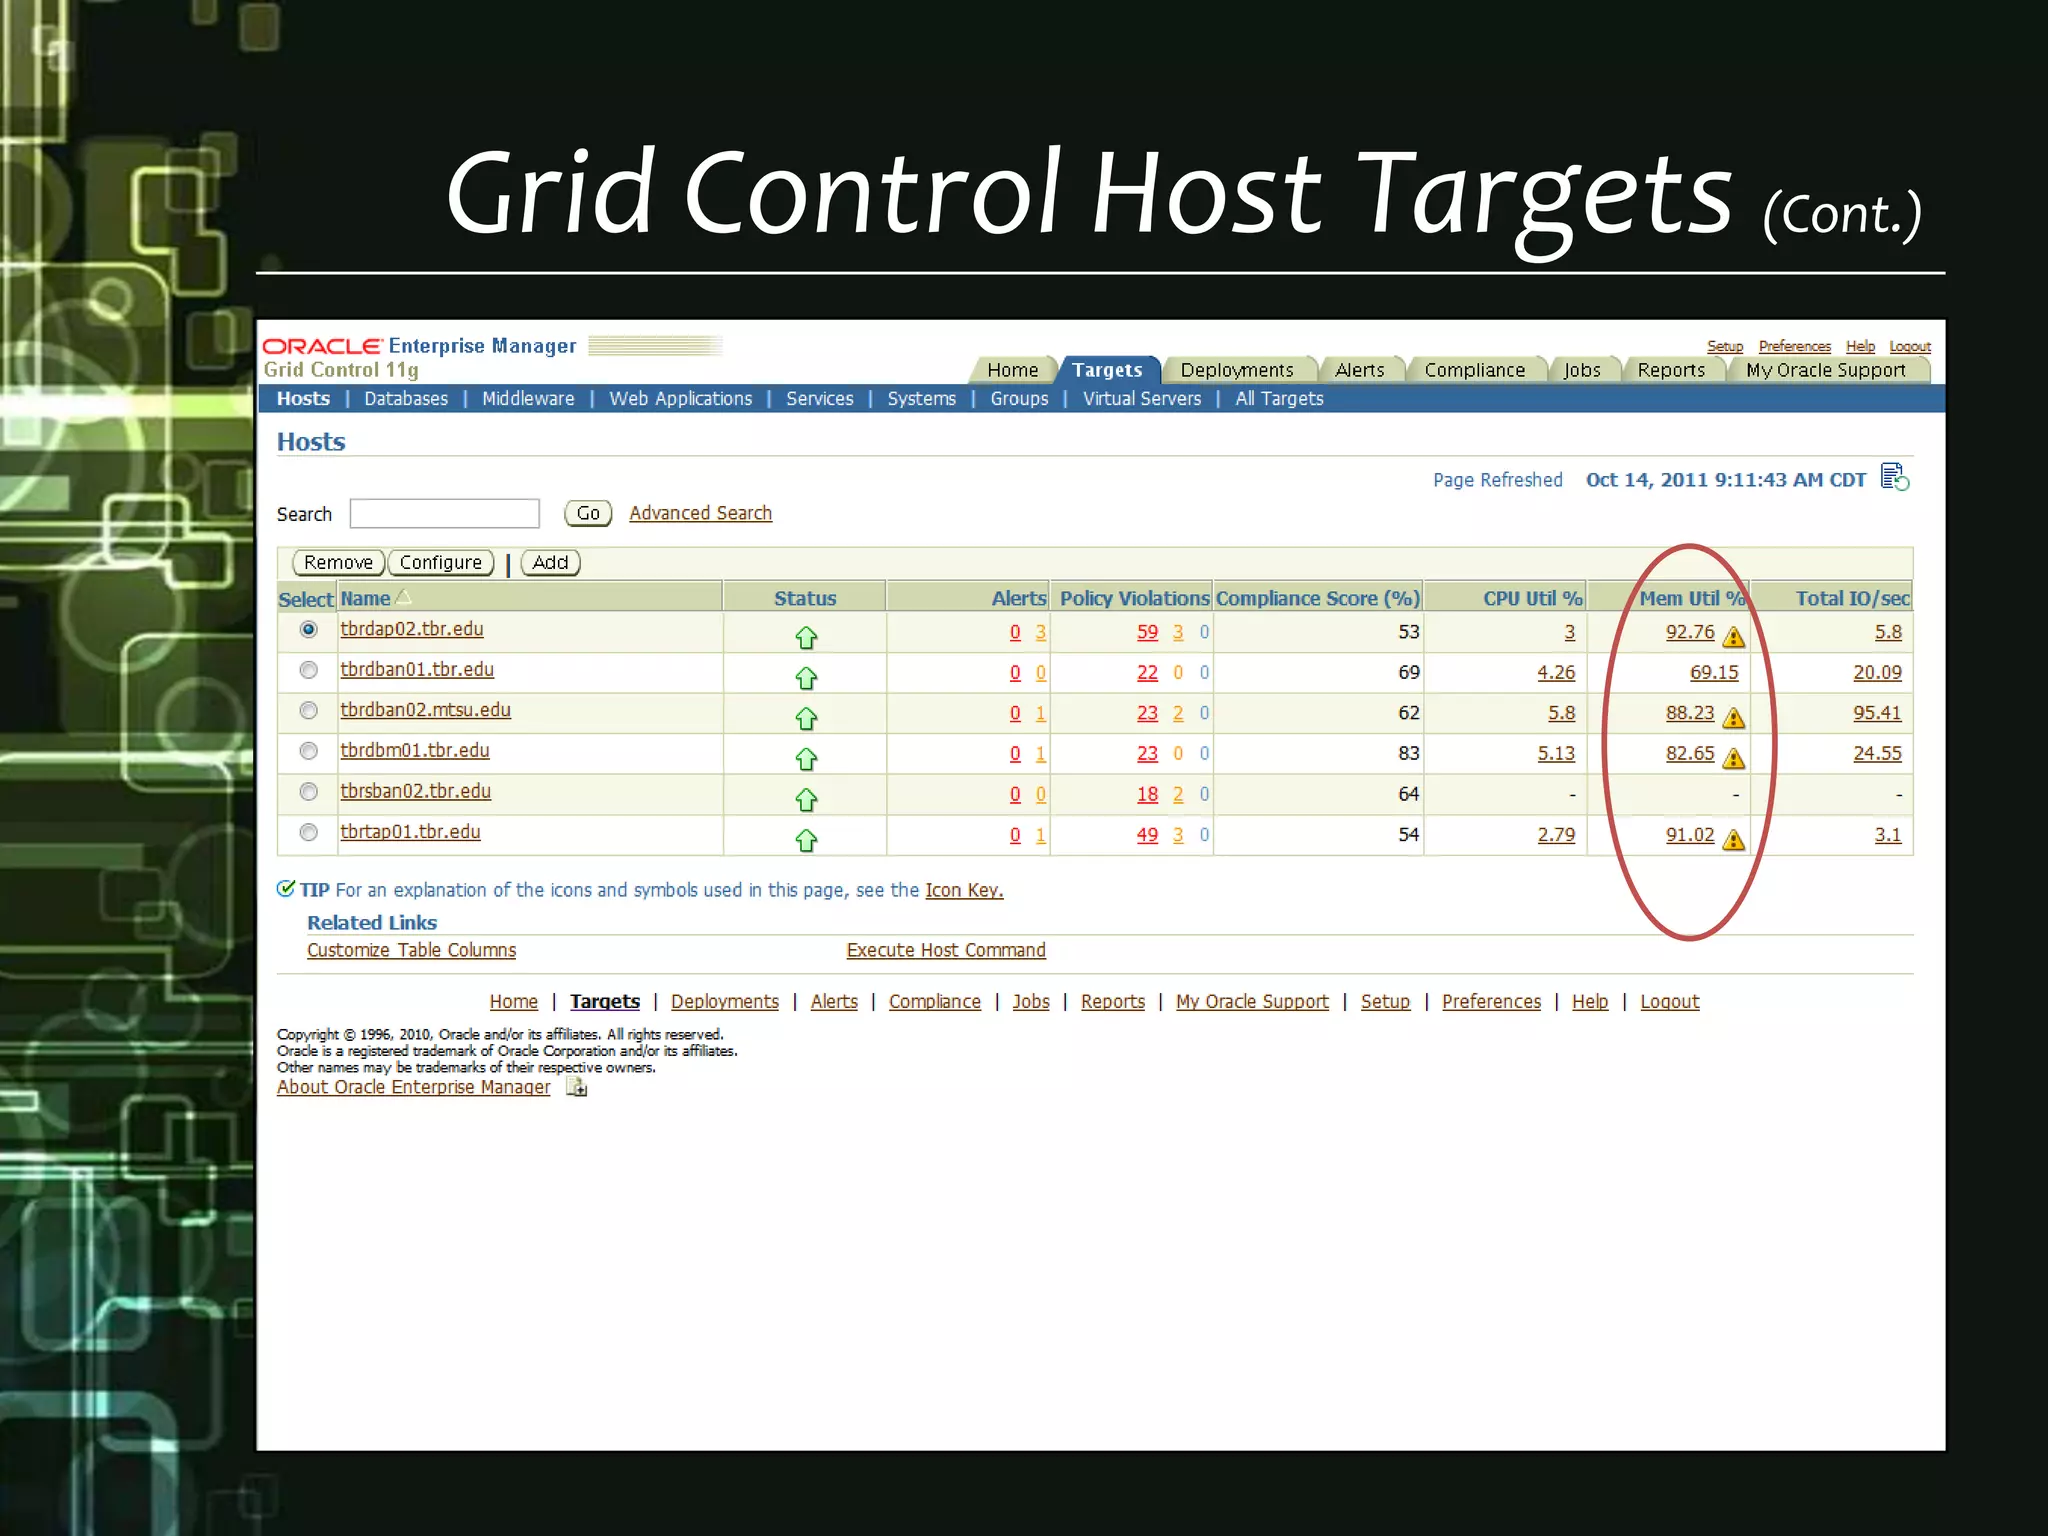Open All Targets subtab

(x=1279, y=398)
